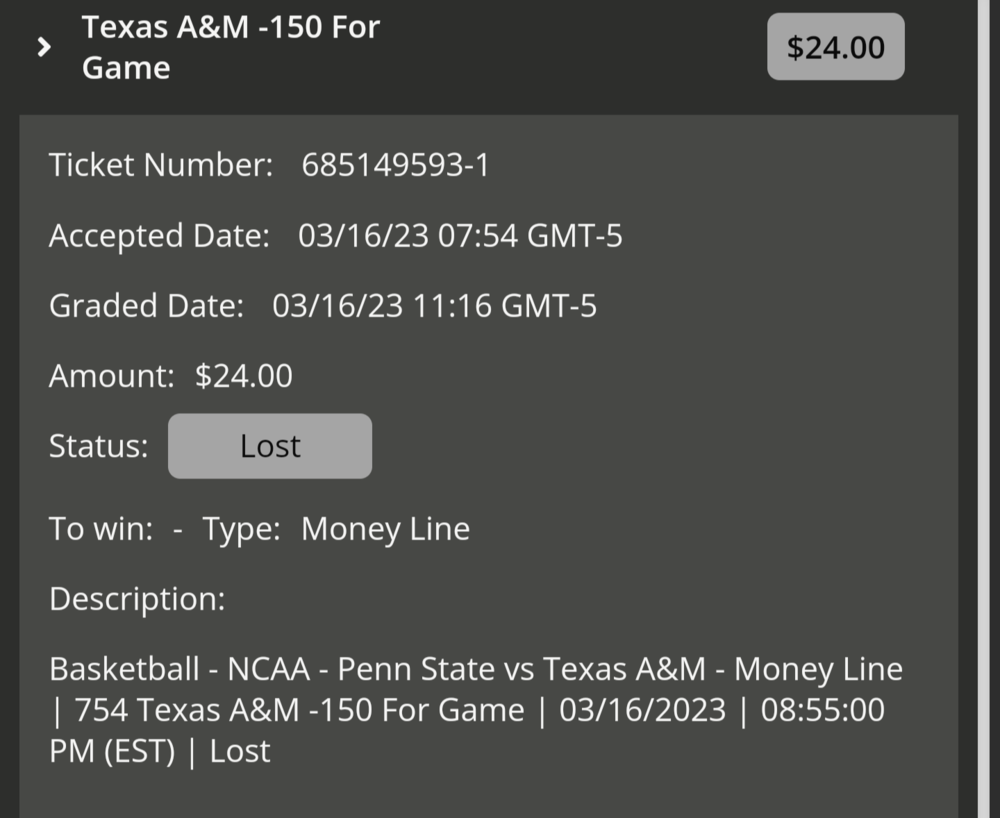This screenshot has width=1000, height=818.
Task: Click the Amount label
Action: click(111, 376)
